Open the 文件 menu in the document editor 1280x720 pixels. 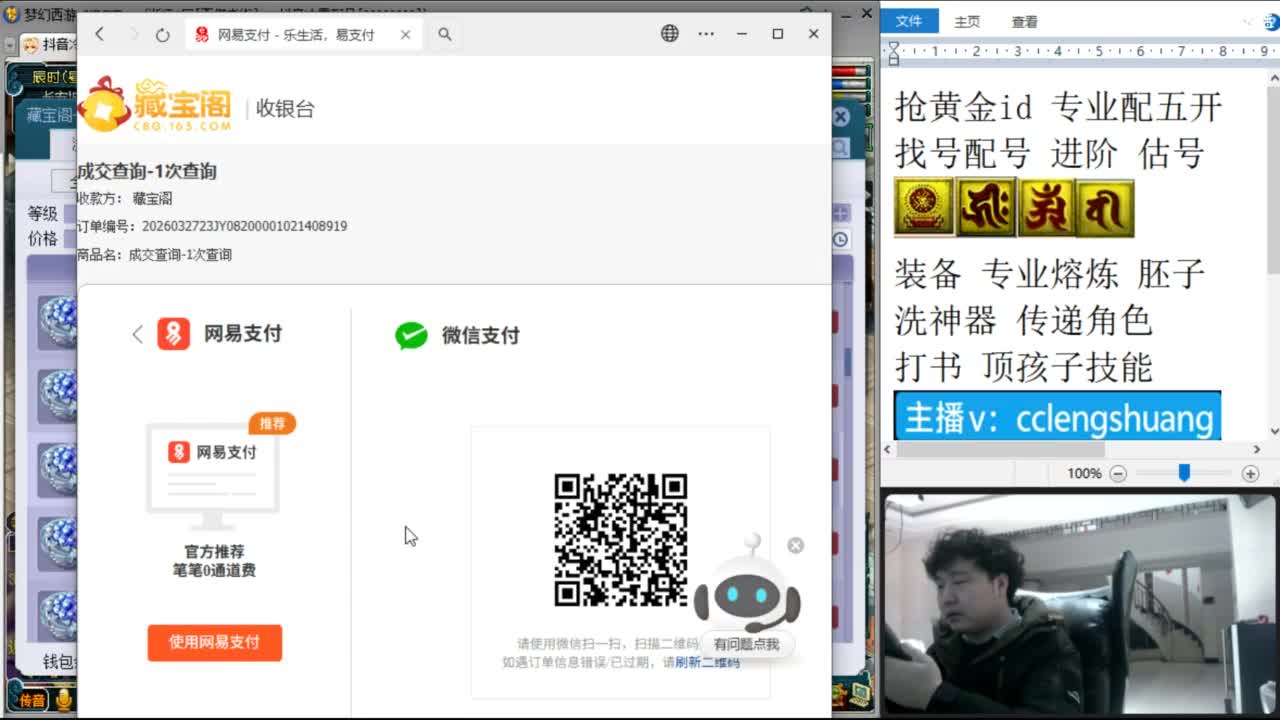click(x=909, y=21)
